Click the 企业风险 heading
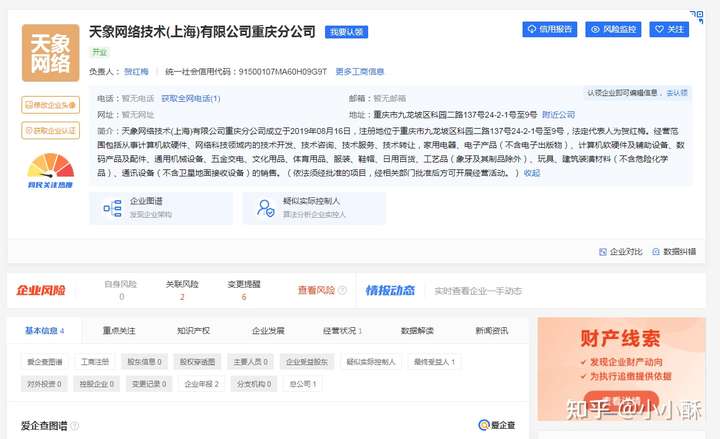 point(41,290)
